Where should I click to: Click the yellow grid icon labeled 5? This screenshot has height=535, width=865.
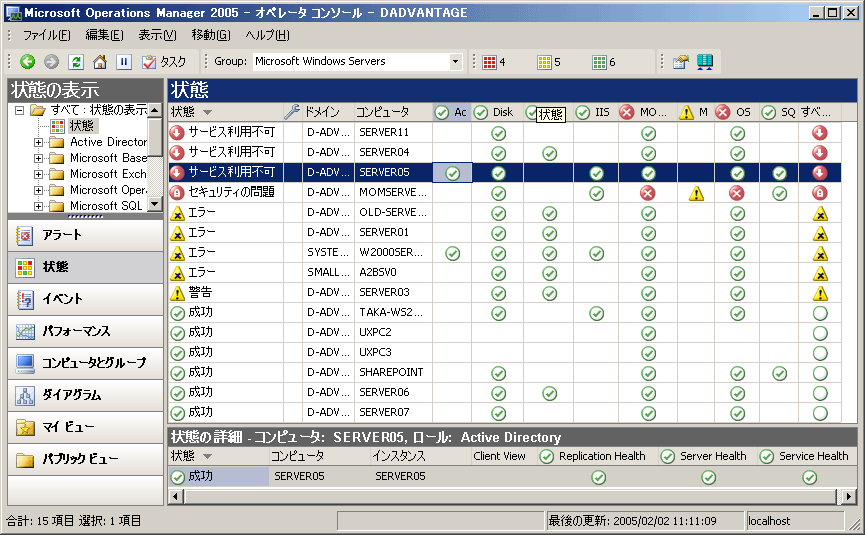[544, 62]
